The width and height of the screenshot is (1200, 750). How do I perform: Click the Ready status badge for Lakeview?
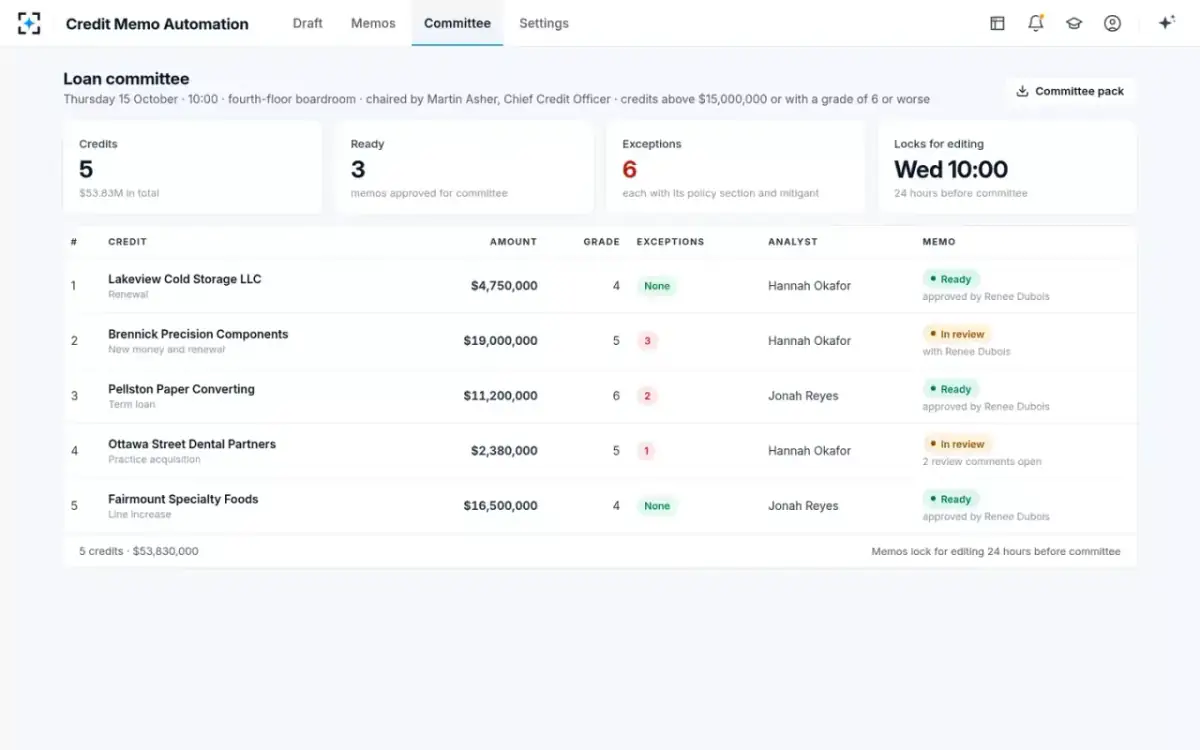[950, 279]
